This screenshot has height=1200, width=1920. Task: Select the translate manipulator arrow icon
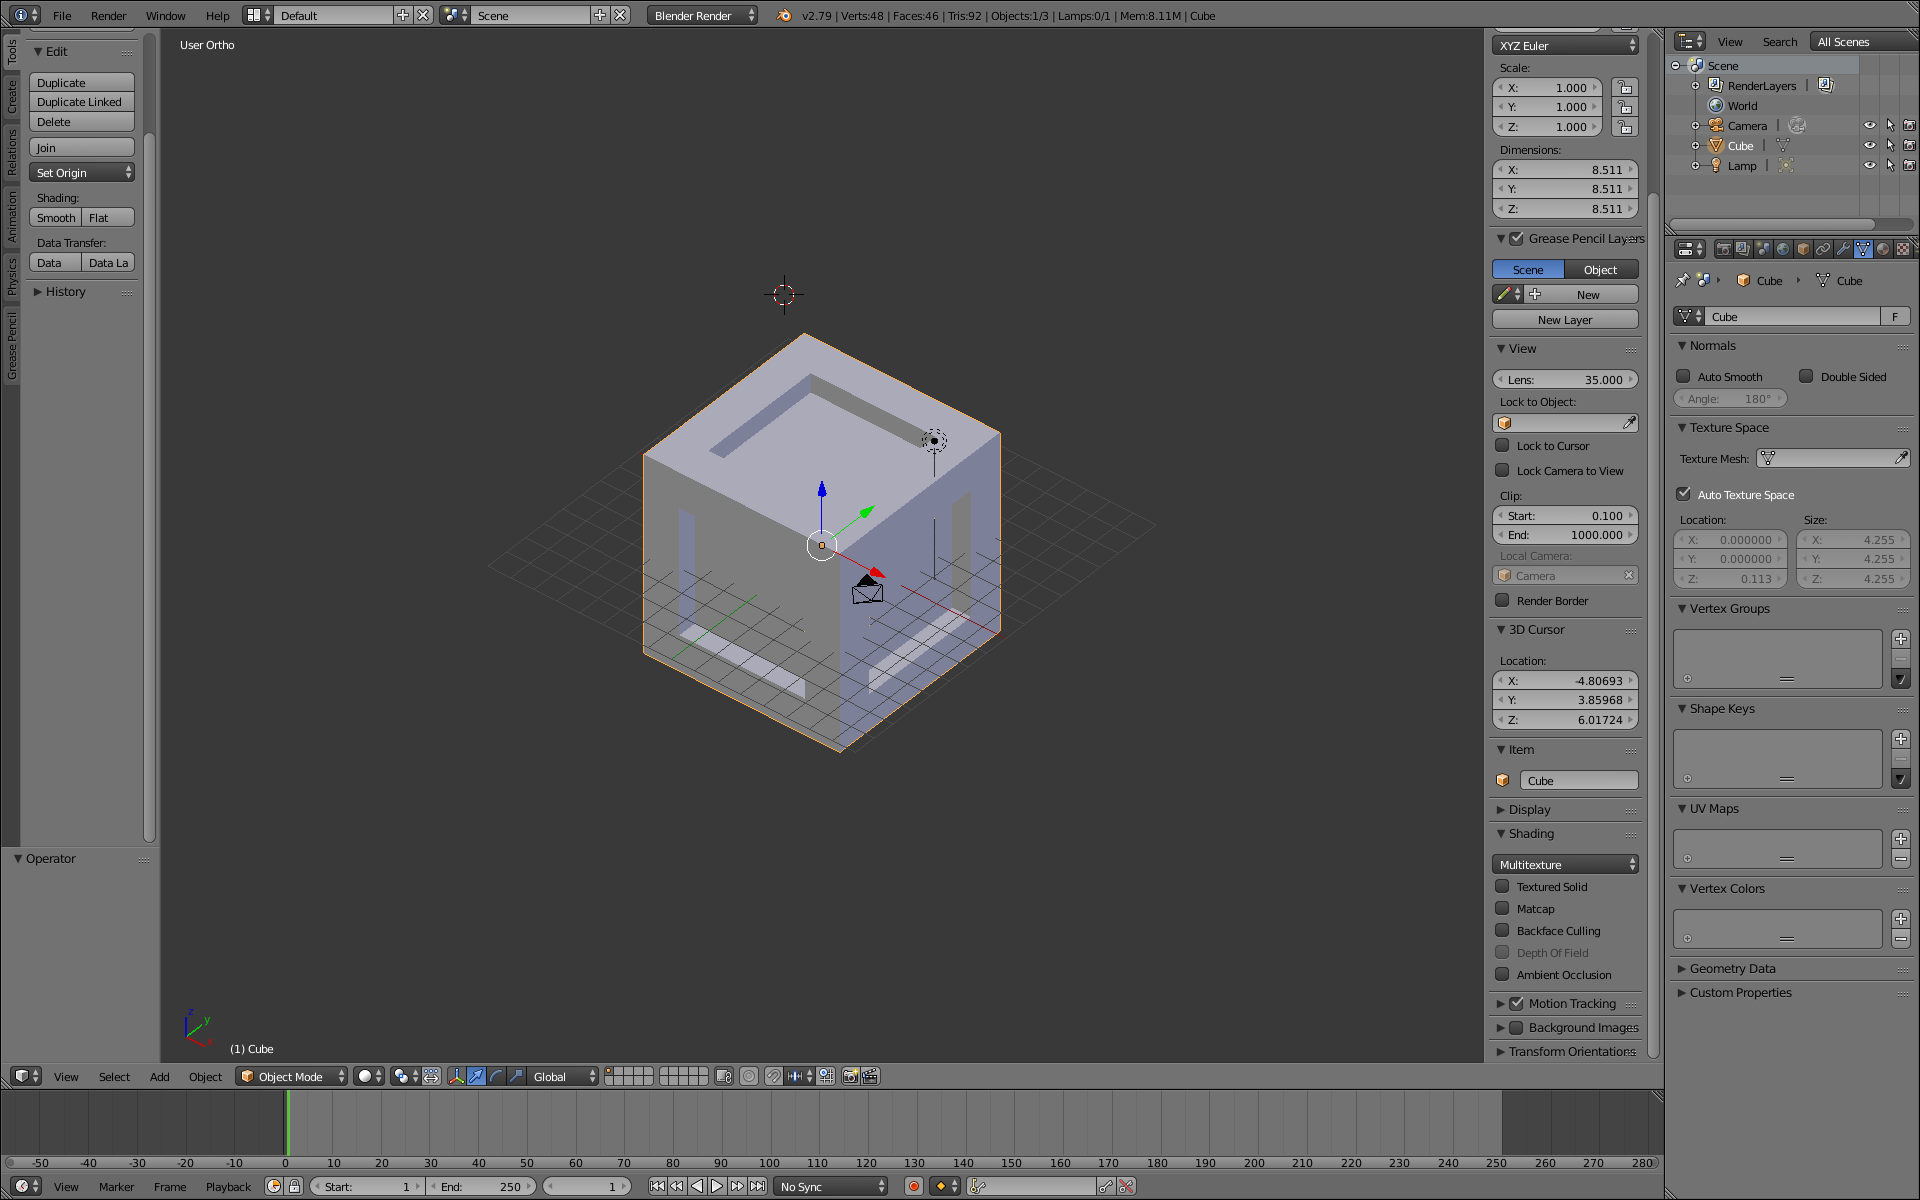(x=476, y=1076)
